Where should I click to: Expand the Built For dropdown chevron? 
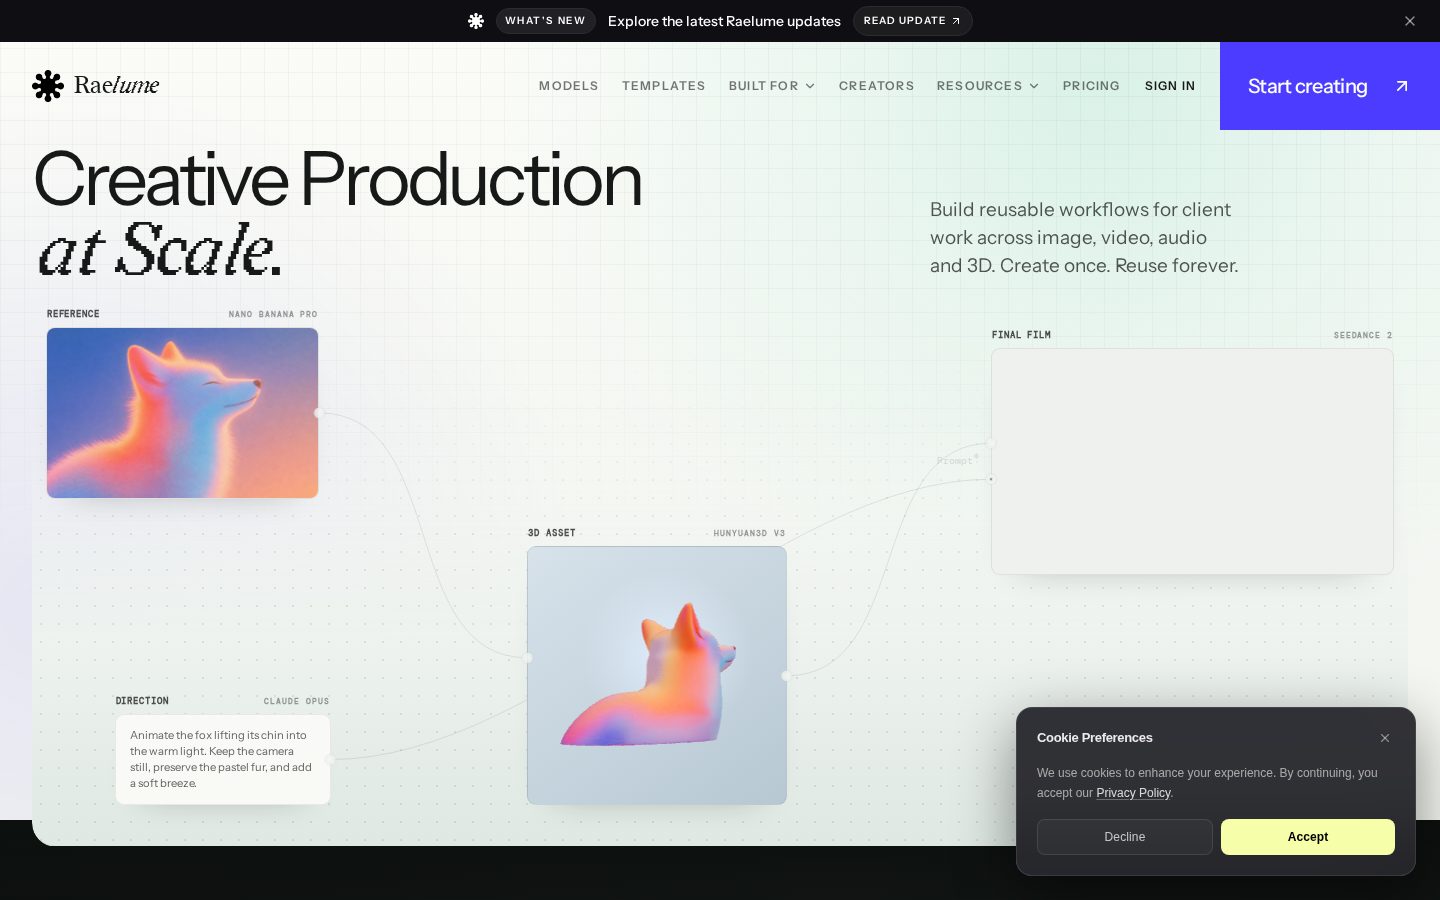[810, 86]
